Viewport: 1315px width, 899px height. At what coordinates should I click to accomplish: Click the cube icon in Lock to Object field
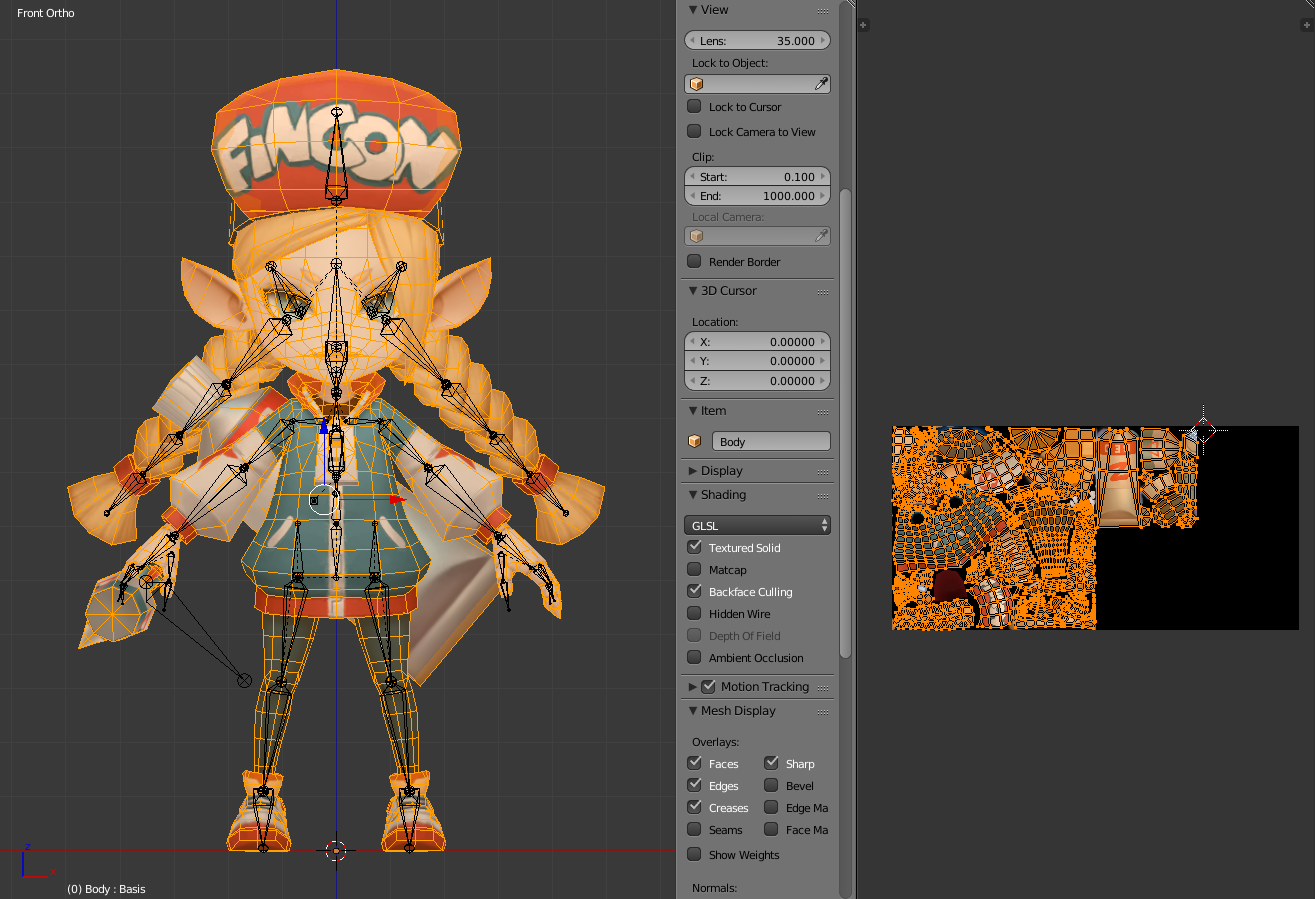click(x=697, y=84)
